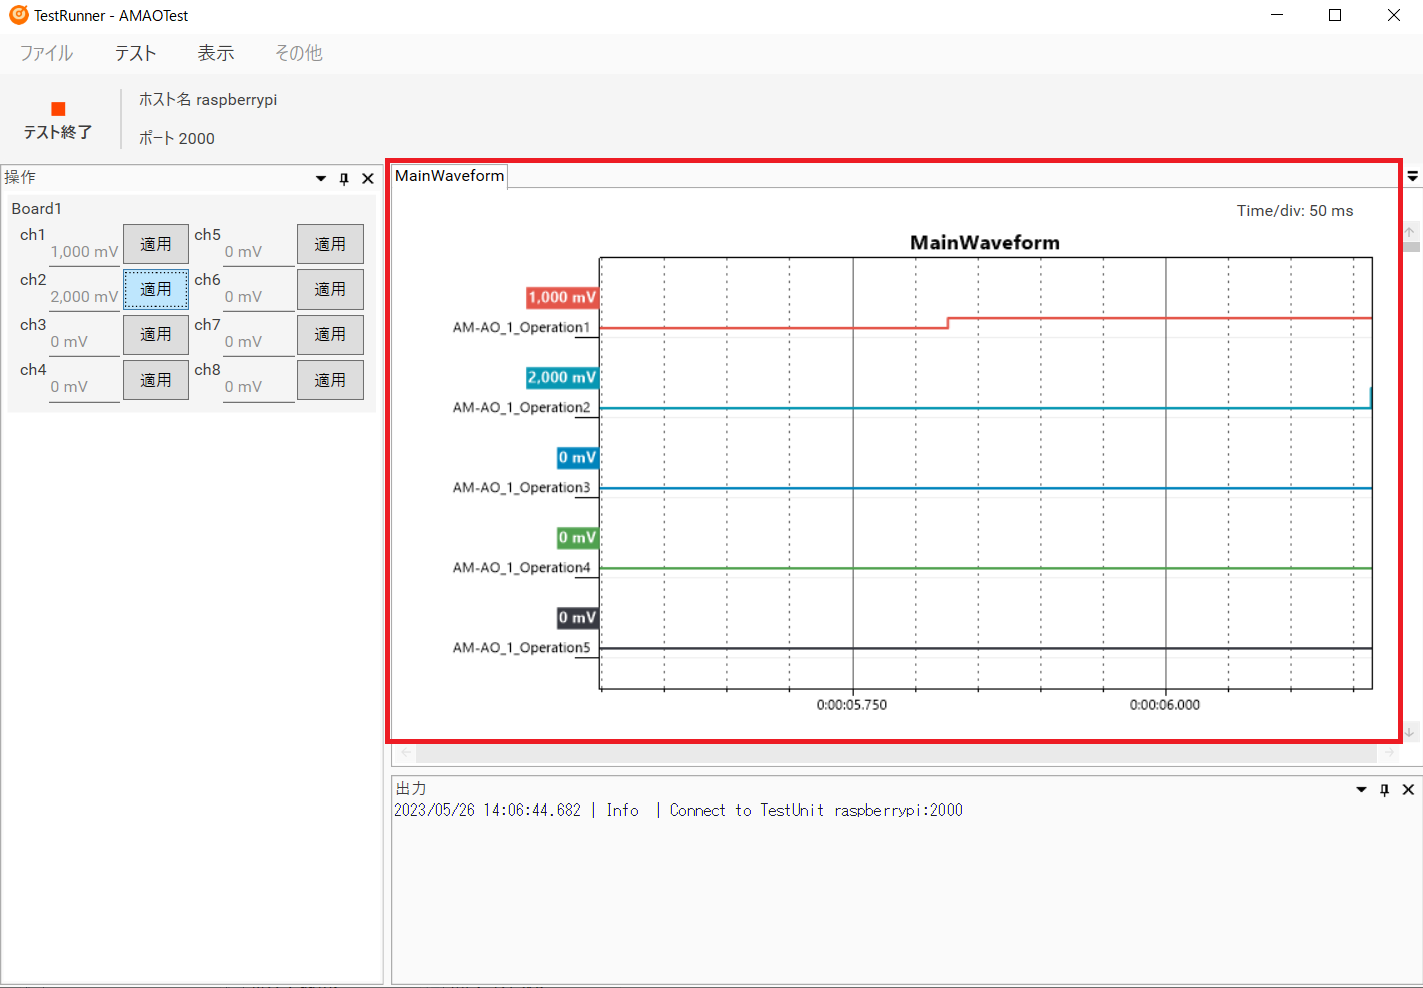Image resolution: width=1423 pixels, height=988 pixels.
Task: Pin the 出力 output panel
Action: pos(1384,790)
